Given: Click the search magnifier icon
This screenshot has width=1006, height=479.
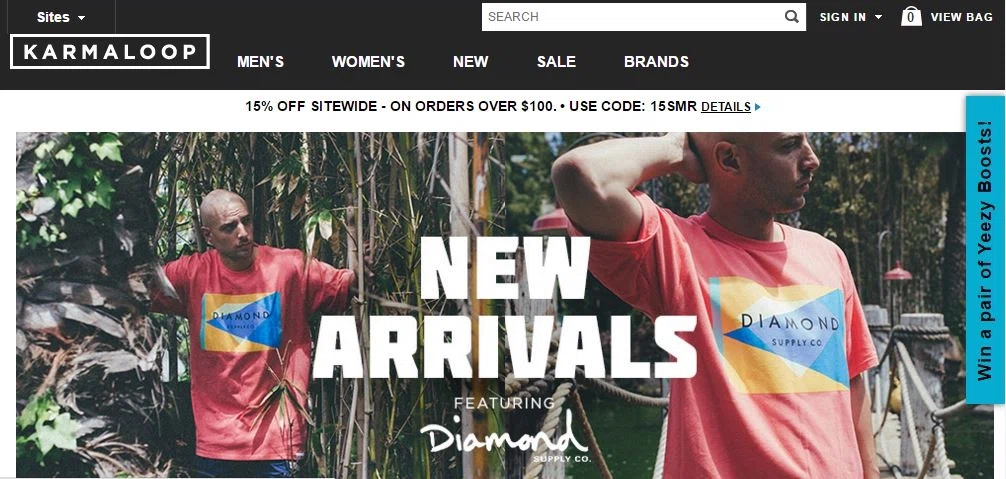Looking at the screenshot, I should 792,17.
